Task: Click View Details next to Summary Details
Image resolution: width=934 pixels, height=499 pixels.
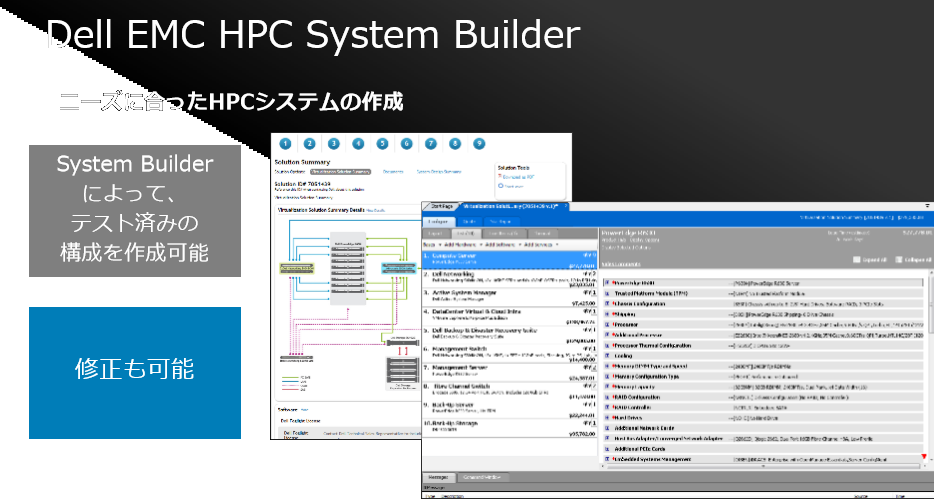Action: pos(375,210)
